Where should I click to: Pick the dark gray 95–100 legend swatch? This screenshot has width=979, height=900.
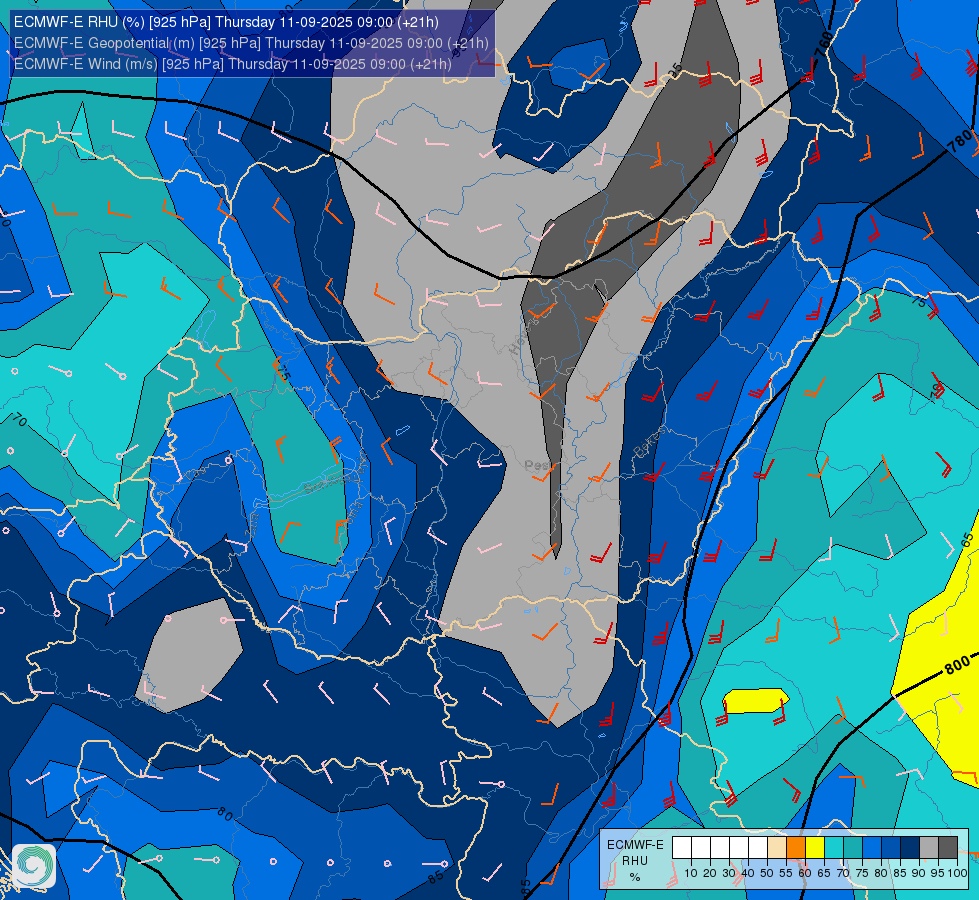(948, 848)
